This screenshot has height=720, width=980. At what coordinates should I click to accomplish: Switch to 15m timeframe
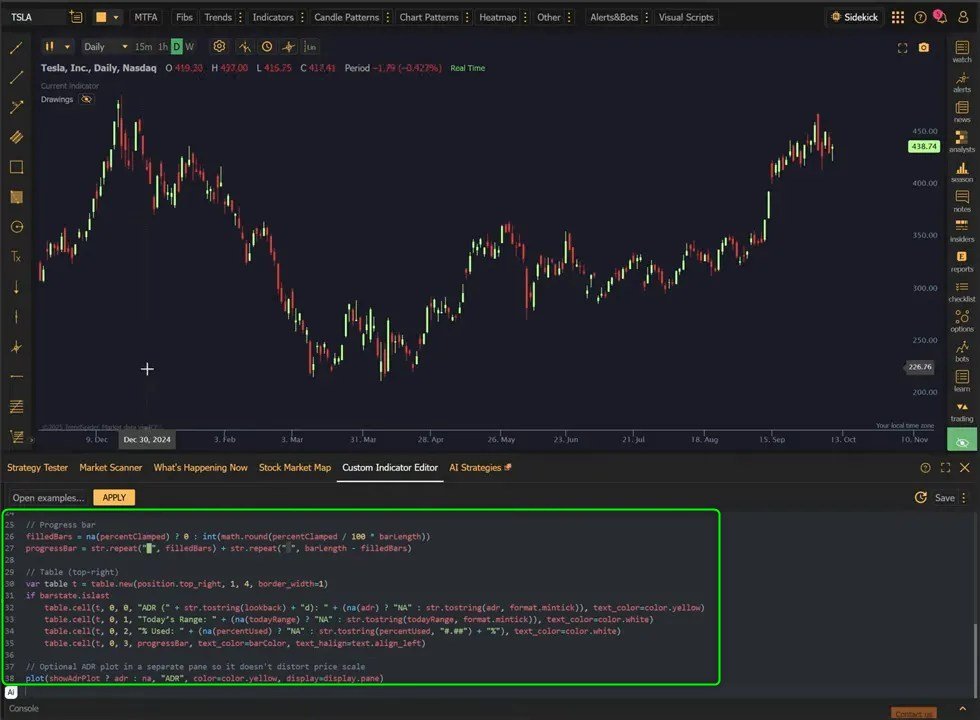click(143, 47)
